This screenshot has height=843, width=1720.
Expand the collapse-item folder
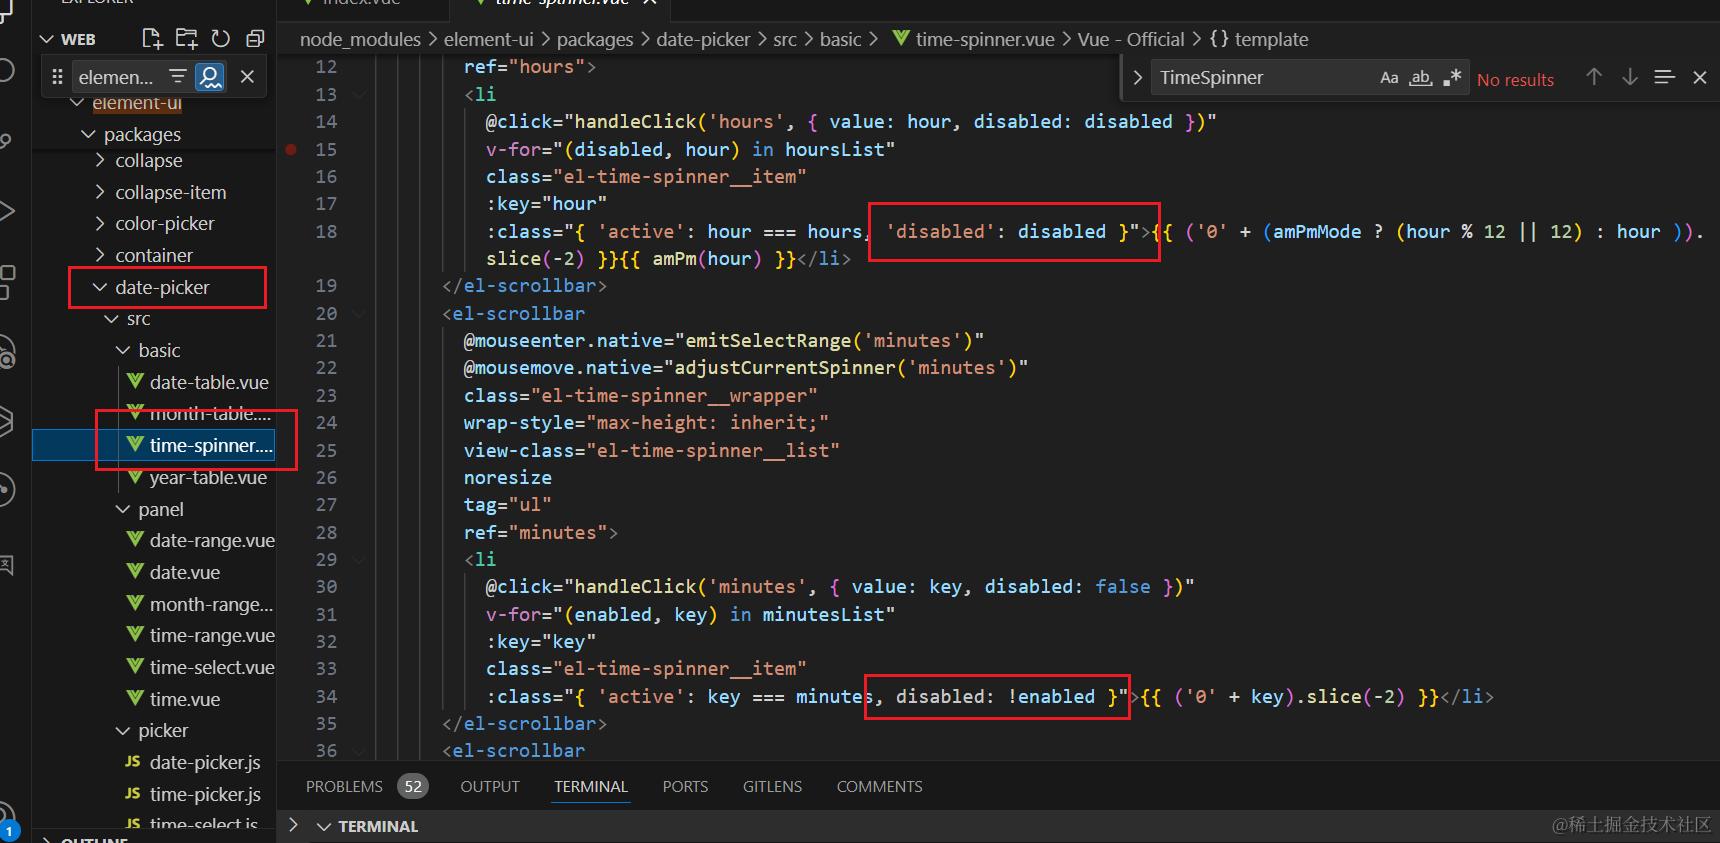point(100,192)
